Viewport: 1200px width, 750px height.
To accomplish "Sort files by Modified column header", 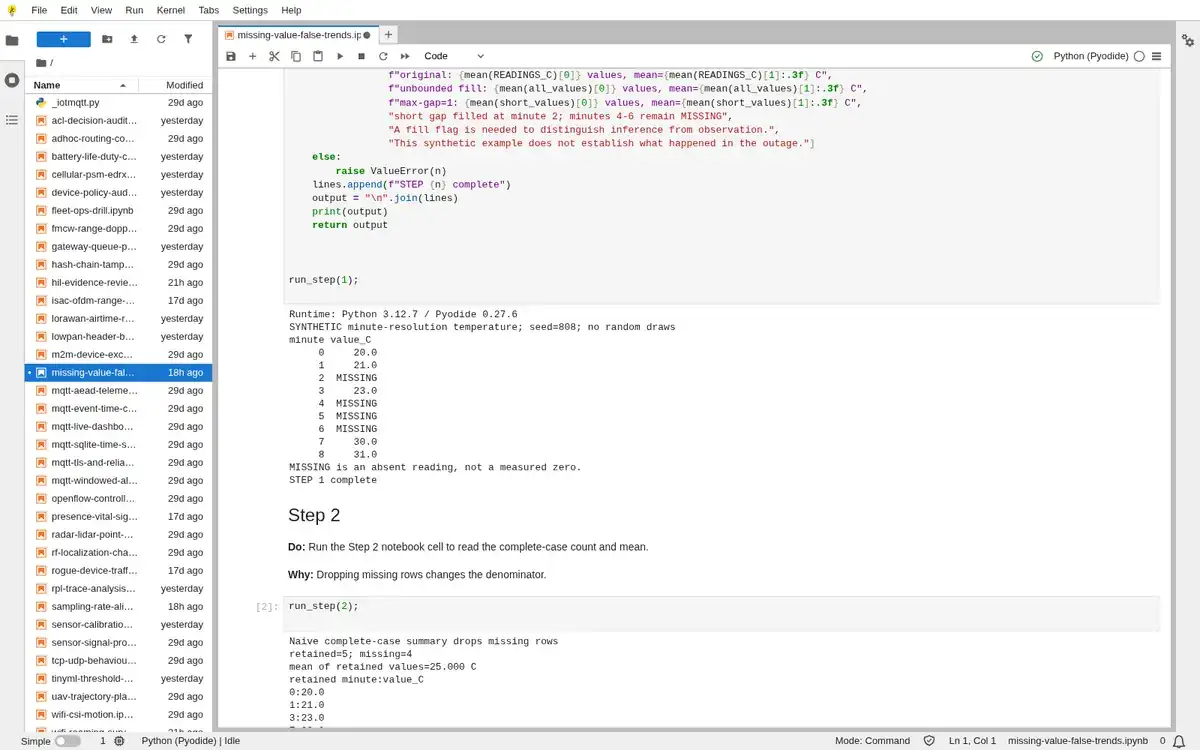I will (x=174, y=85).
